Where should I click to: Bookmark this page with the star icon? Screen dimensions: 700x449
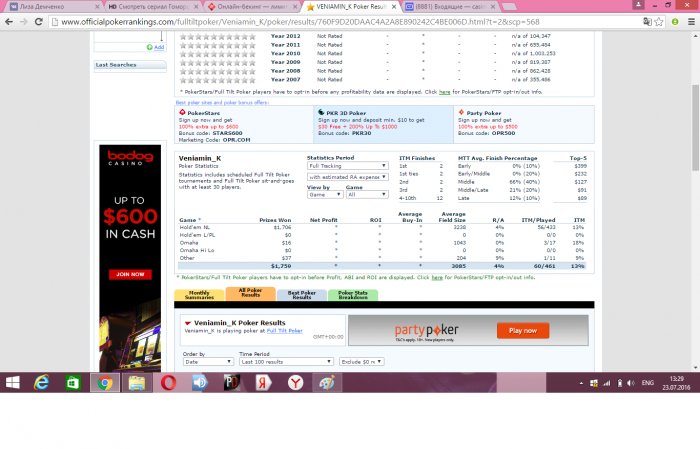[659, 21]
